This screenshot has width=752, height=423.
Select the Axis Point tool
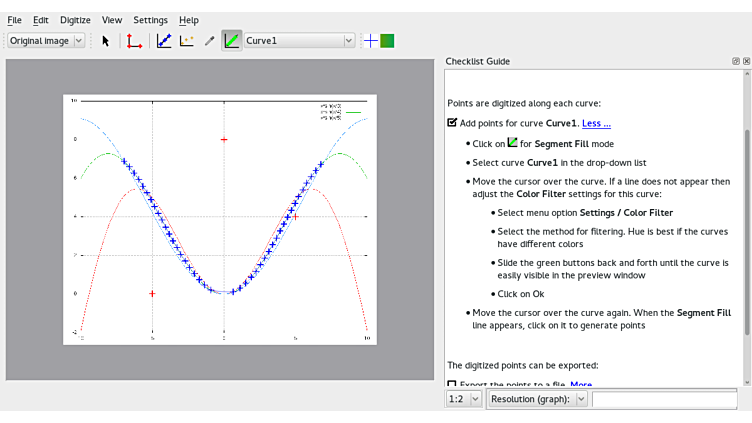pos(134,41)
